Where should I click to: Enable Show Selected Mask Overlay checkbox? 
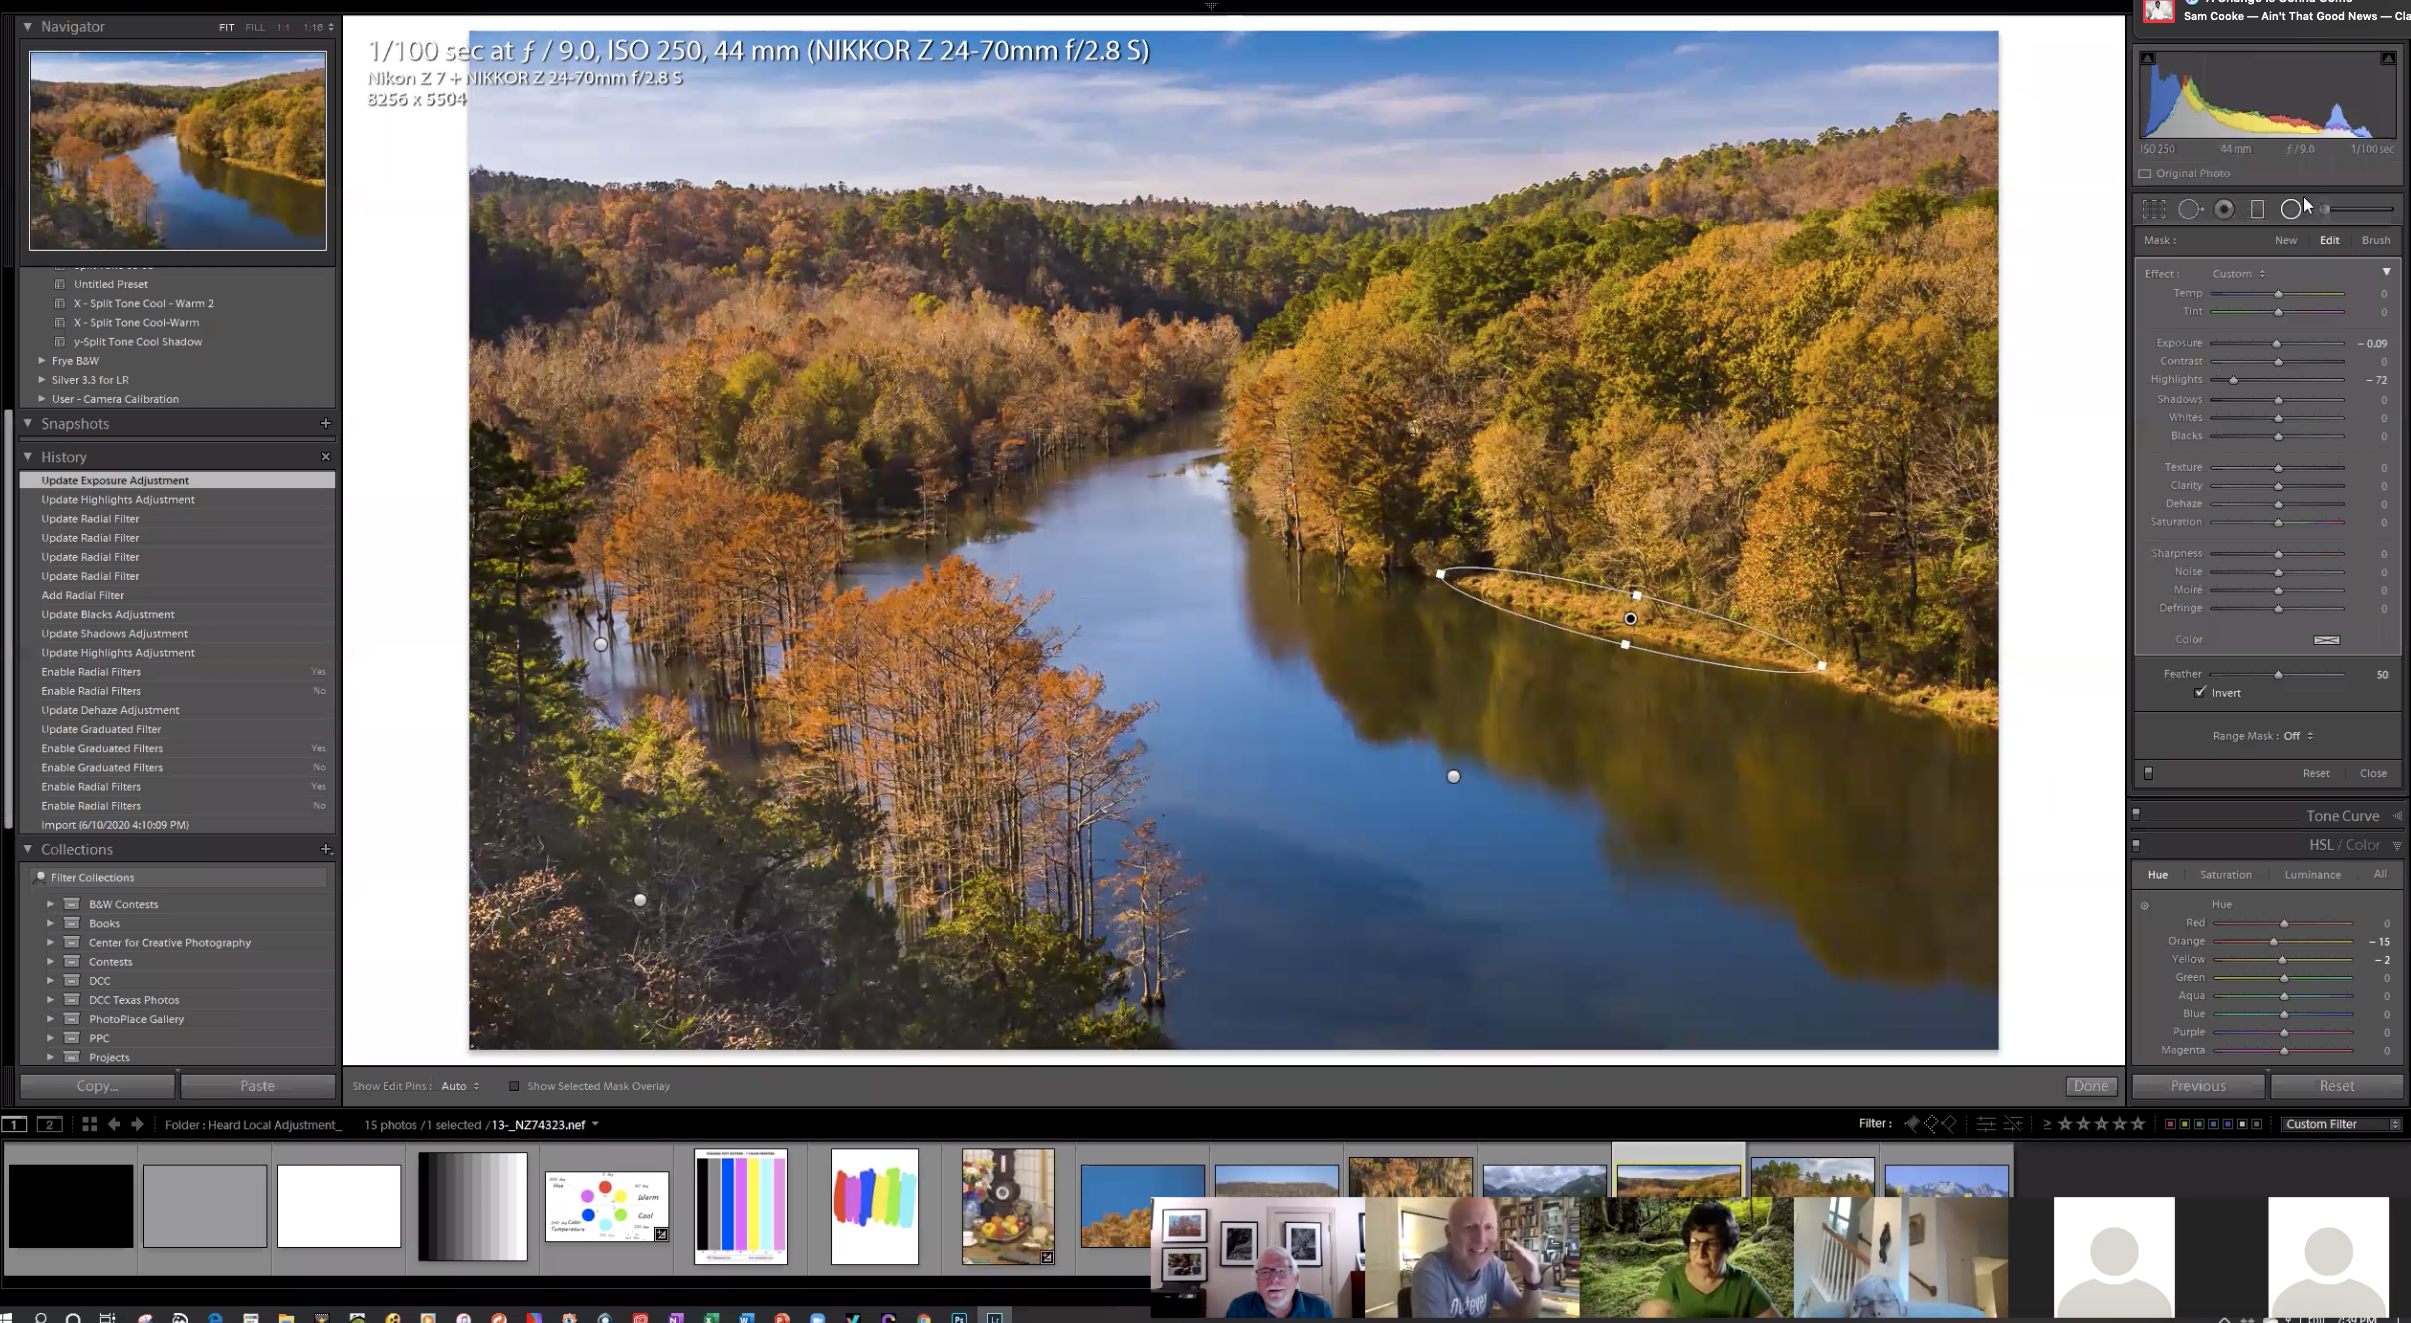coord(514,1086)
